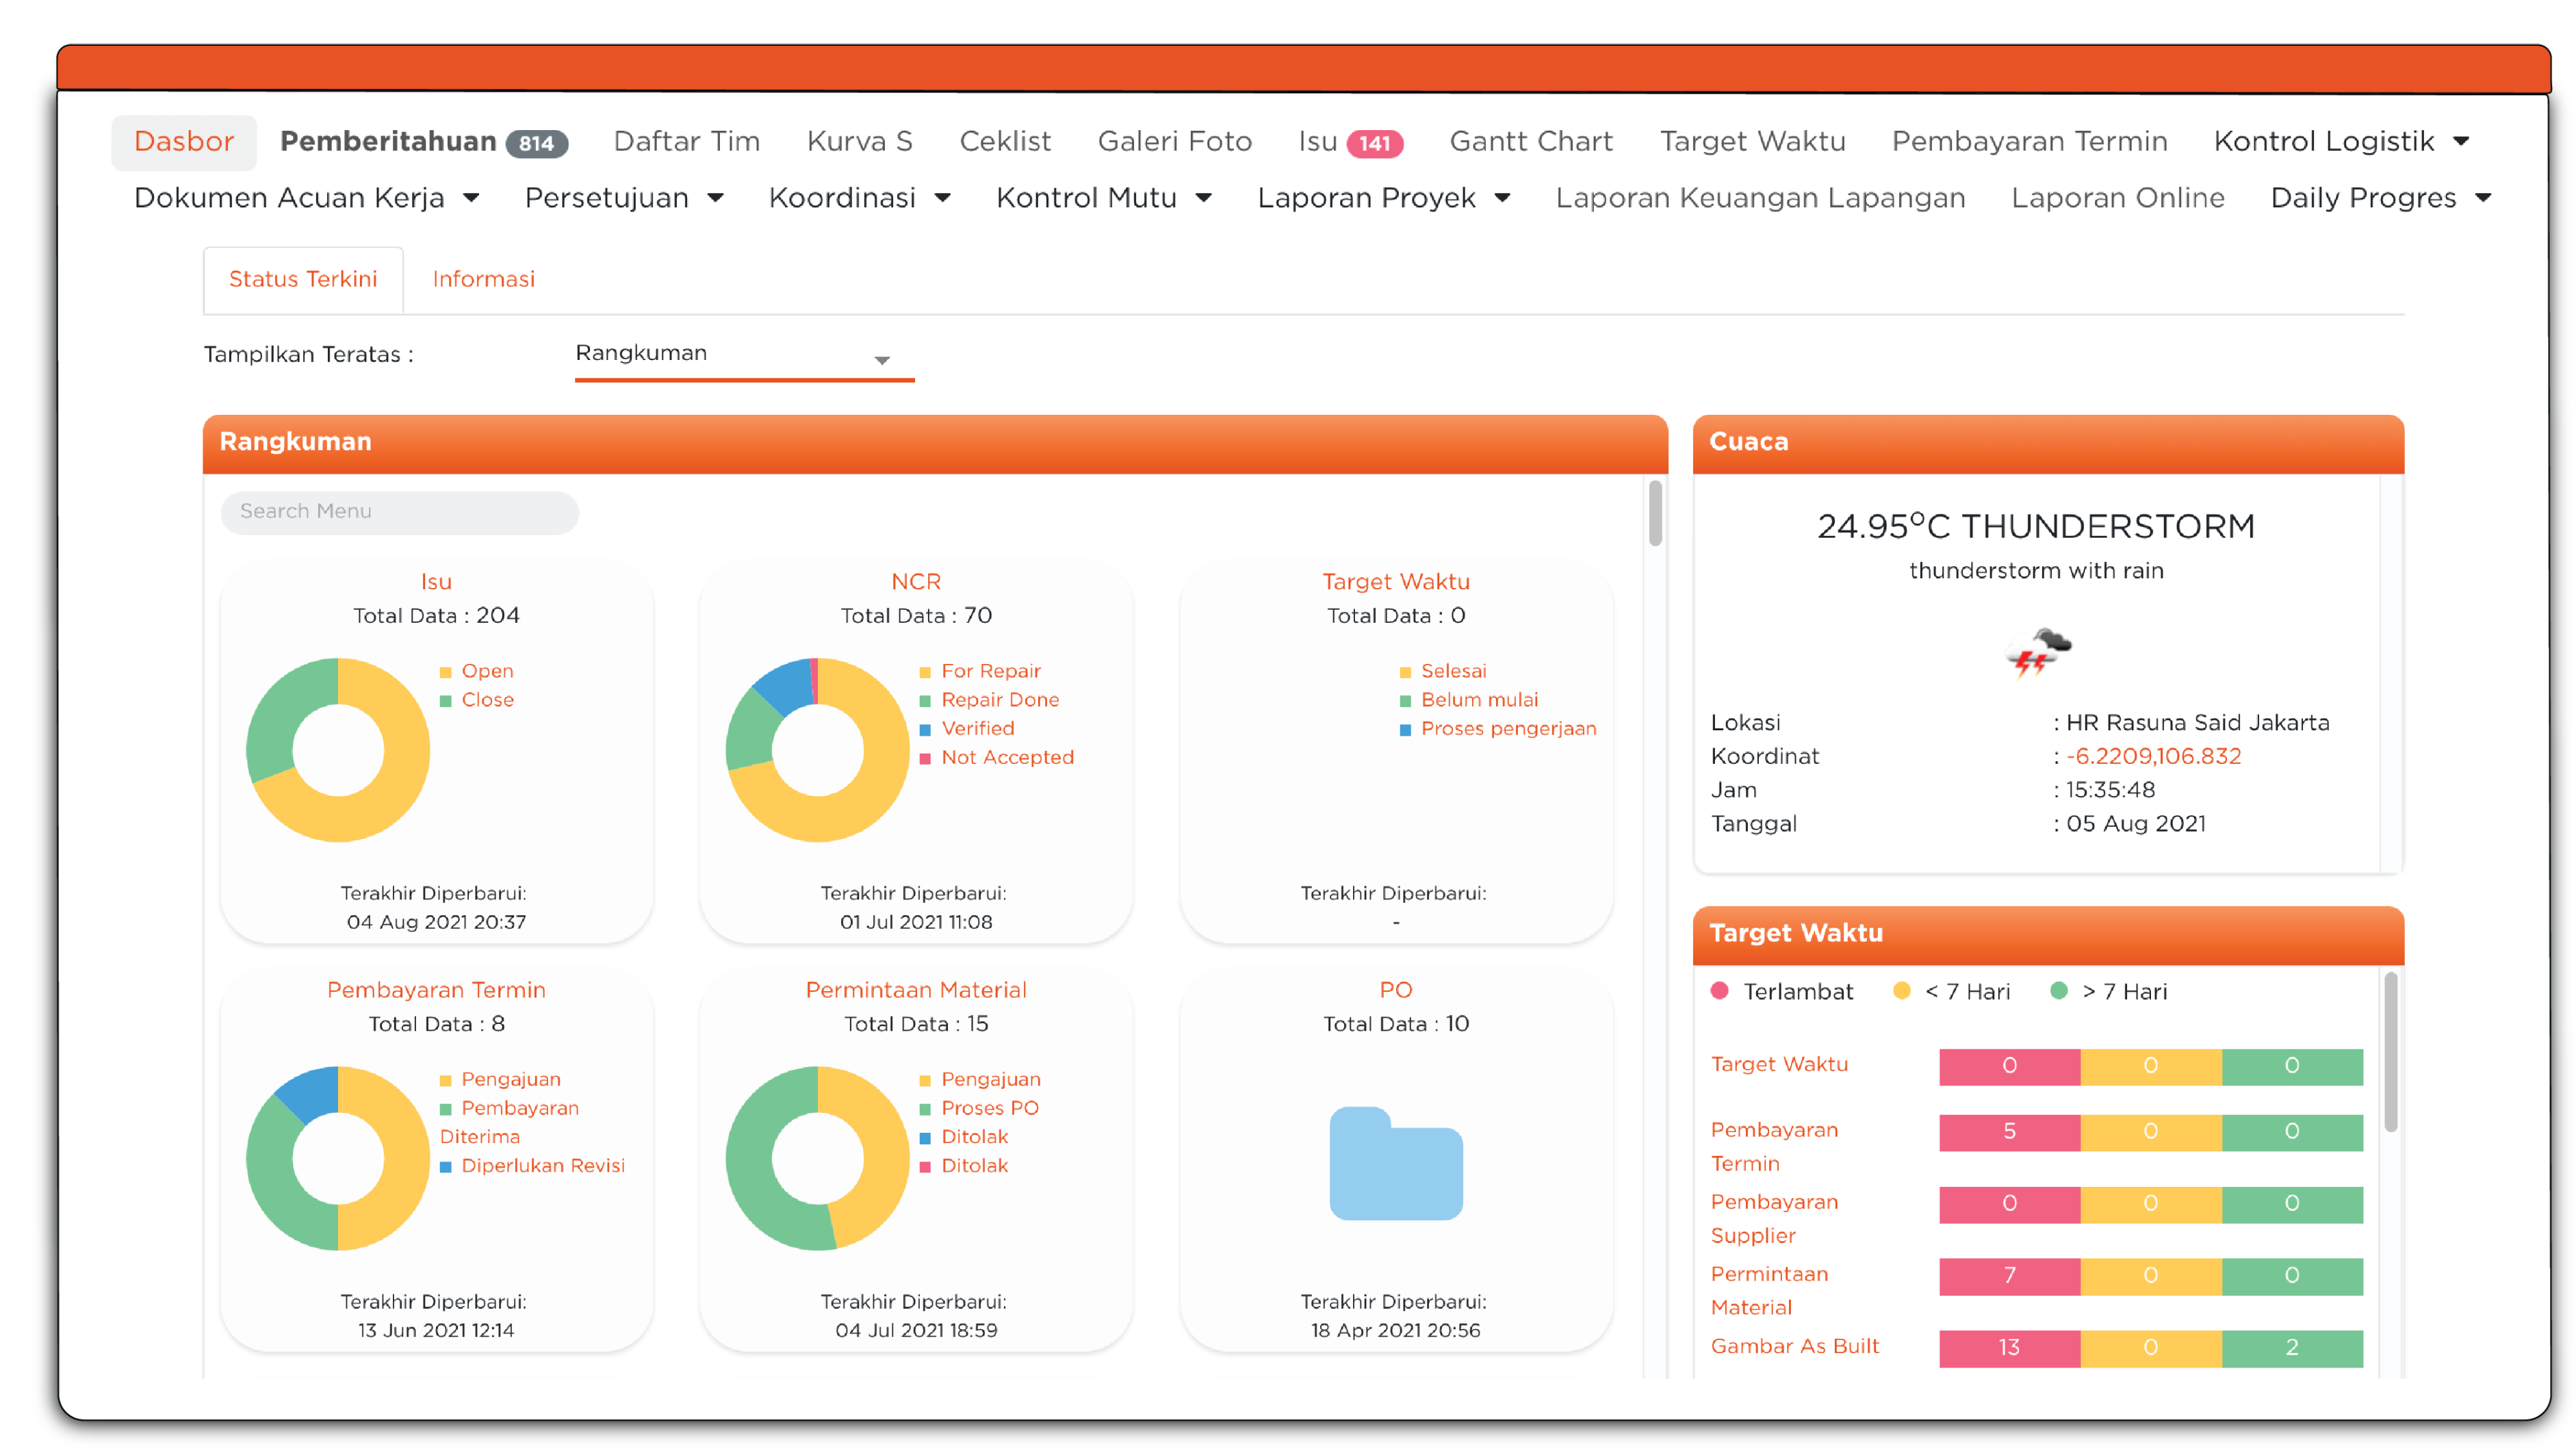Switch to the Status Terkini tab
This screenshot has width=2576, height=1449.
tap(303, 279)
